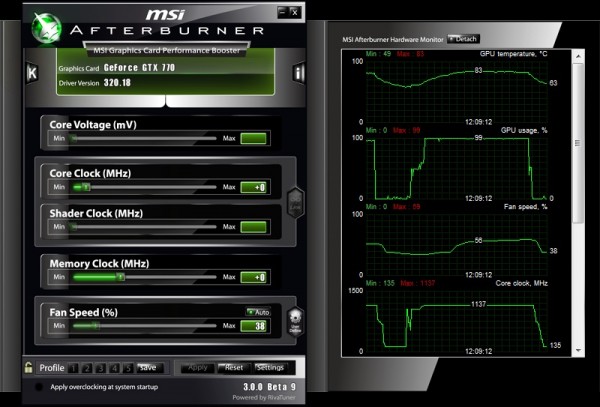Image resolution: width=600 pixels, height=407 pixels.
Task: Click the Fan Speed 38 value field
Action: click(x=253, y=326)
